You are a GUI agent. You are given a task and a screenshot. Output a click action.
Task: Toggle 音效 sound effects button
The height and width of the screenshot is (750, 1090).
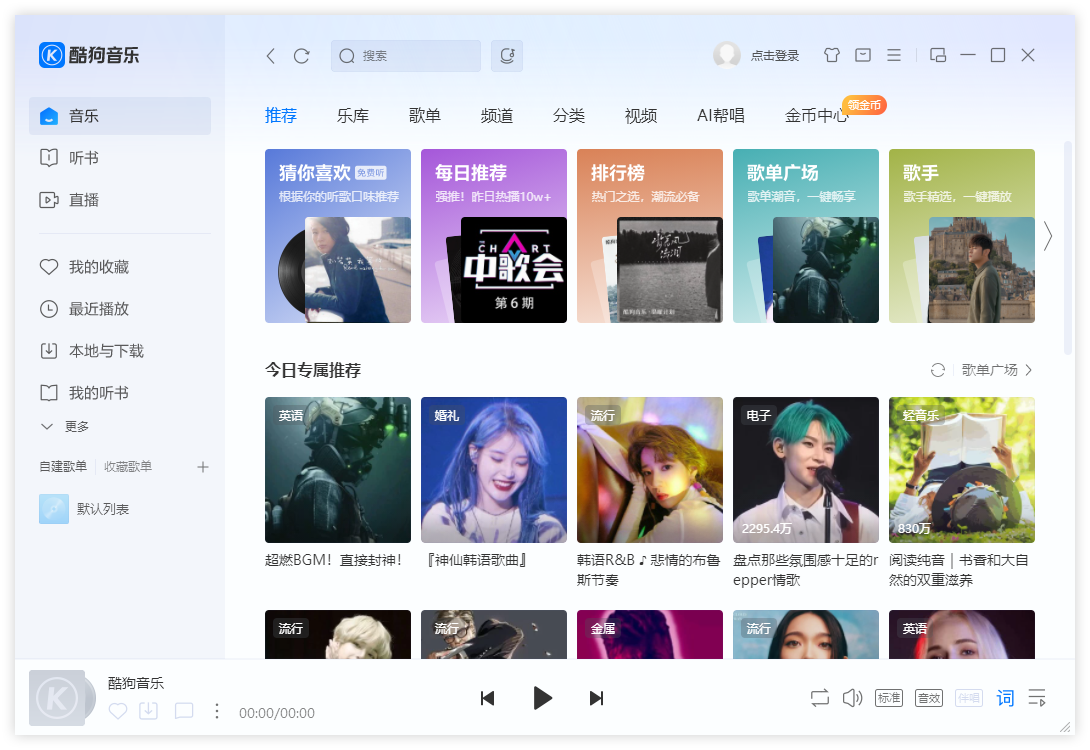pyautogui.click(x=929, y=698)
